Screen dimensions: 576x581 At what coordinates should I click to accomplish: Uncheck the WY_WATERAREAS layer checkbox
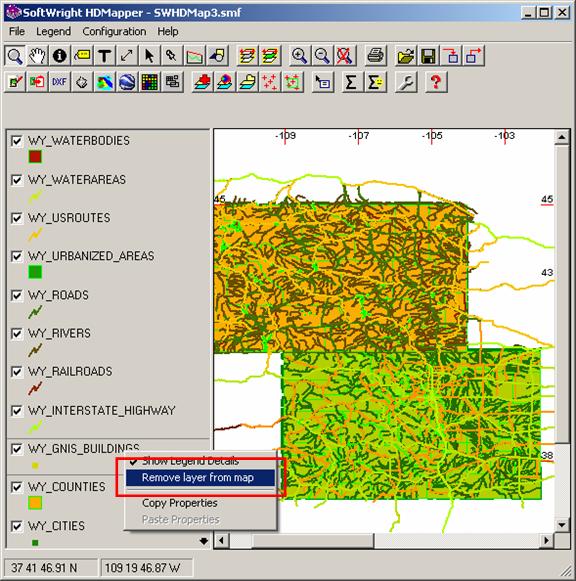(17, 180)
